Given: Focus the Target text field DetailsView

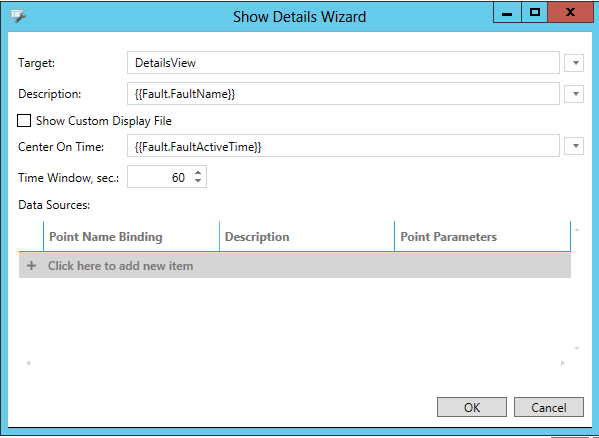Looking at the screenshot, I should [x=343, y=63].
